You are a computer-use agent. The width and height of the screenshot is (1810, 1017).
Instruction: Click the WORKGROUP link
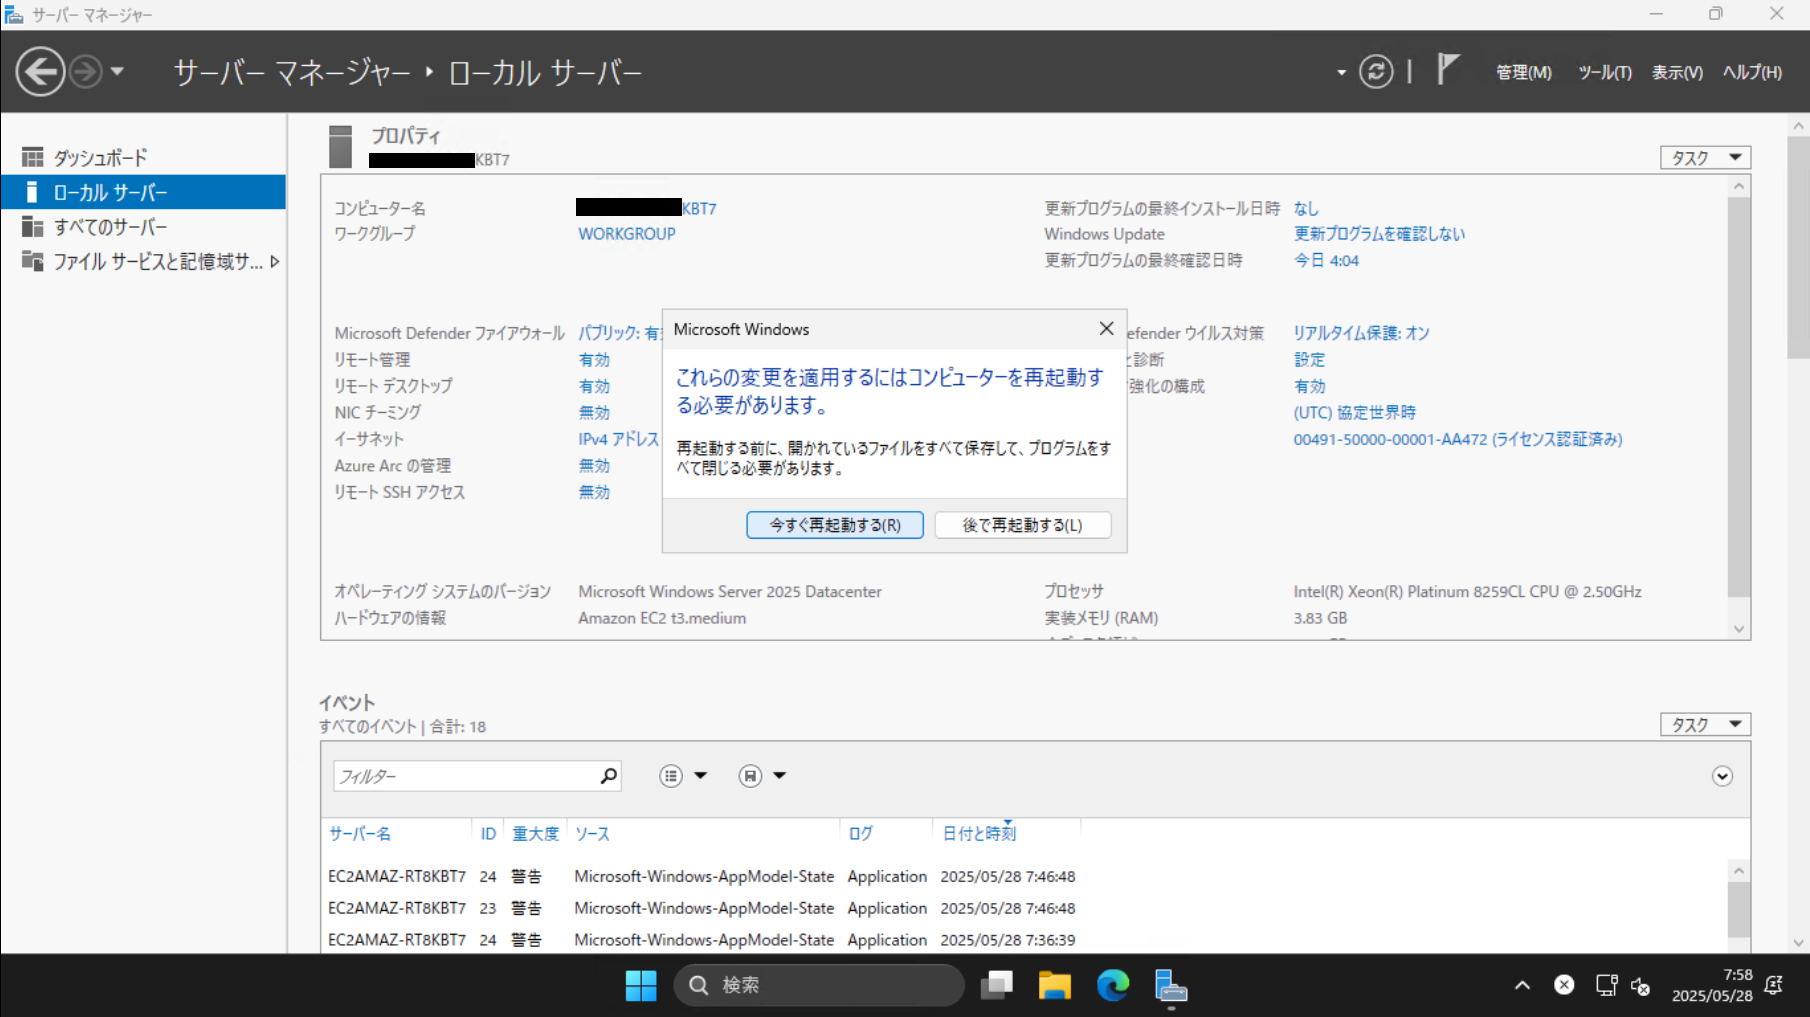pos(627,234)
